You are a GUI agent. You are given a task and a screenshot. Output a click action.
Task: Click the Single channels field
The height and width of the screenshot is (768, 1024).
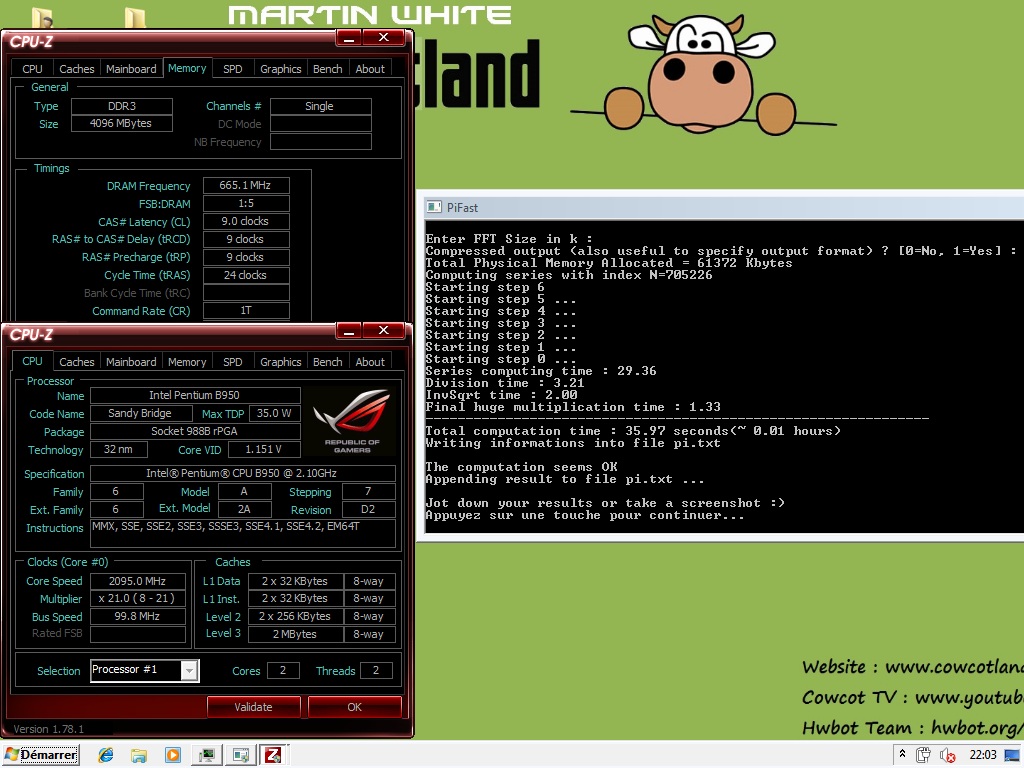point(321,106)
